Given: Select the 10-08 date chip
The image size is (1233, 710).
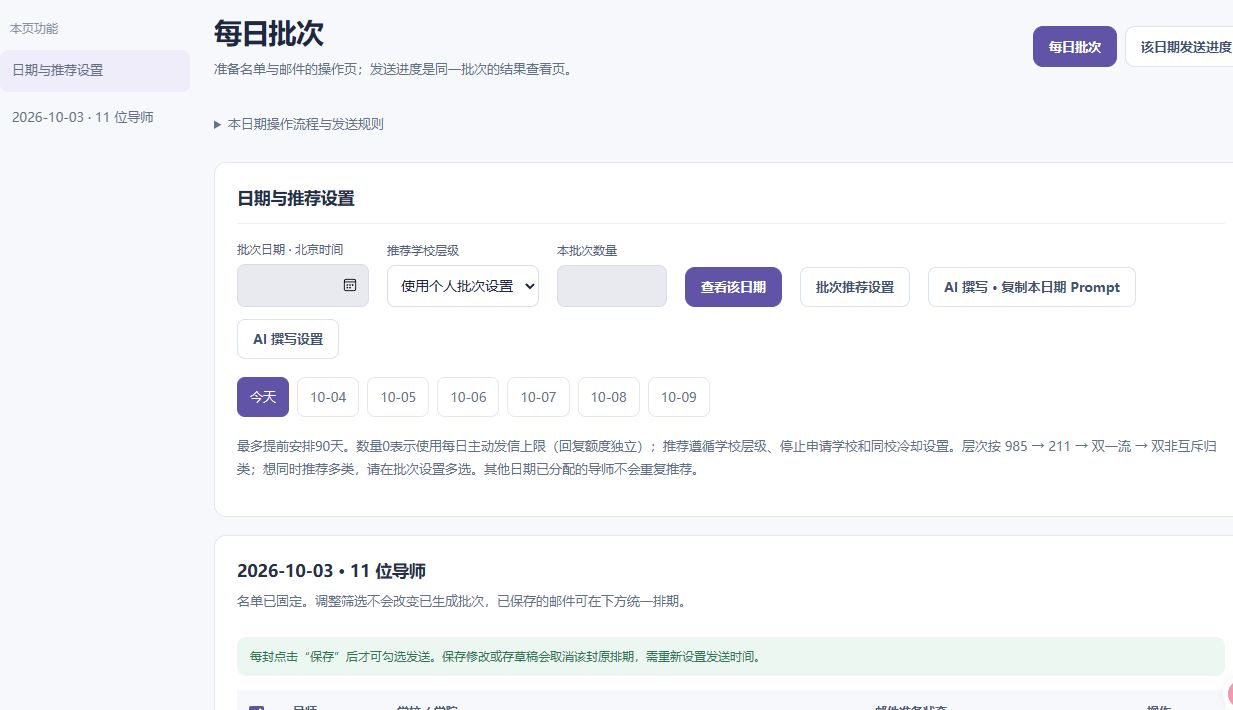Looking at the screenshot, I should click(x=608, y=397).
